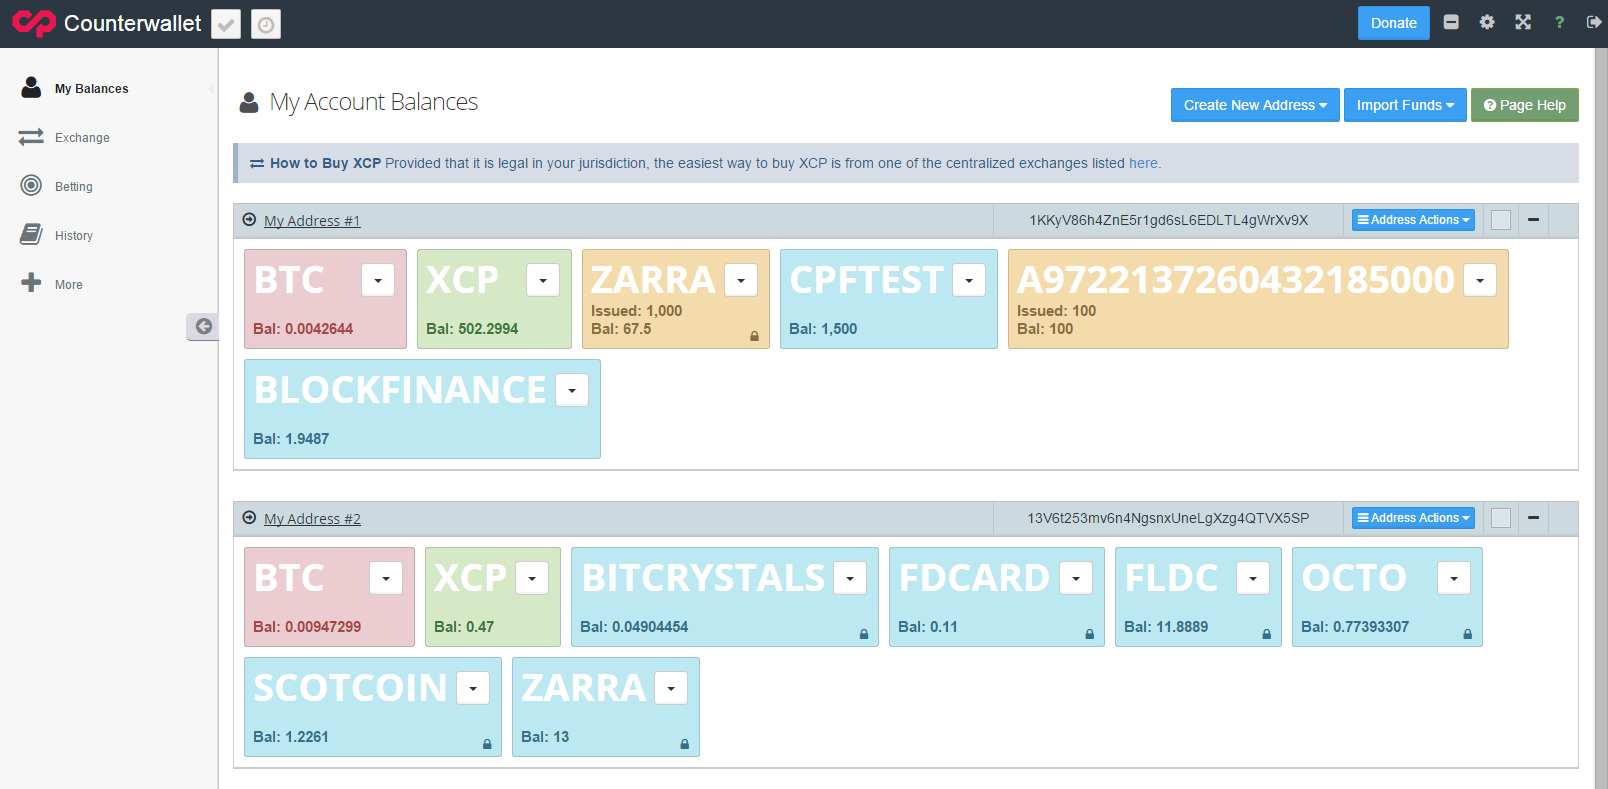Follow the 'here' link for centralized exchanges
Image resolution: width=1608 pixels, height=789 pixels.
1143,163
